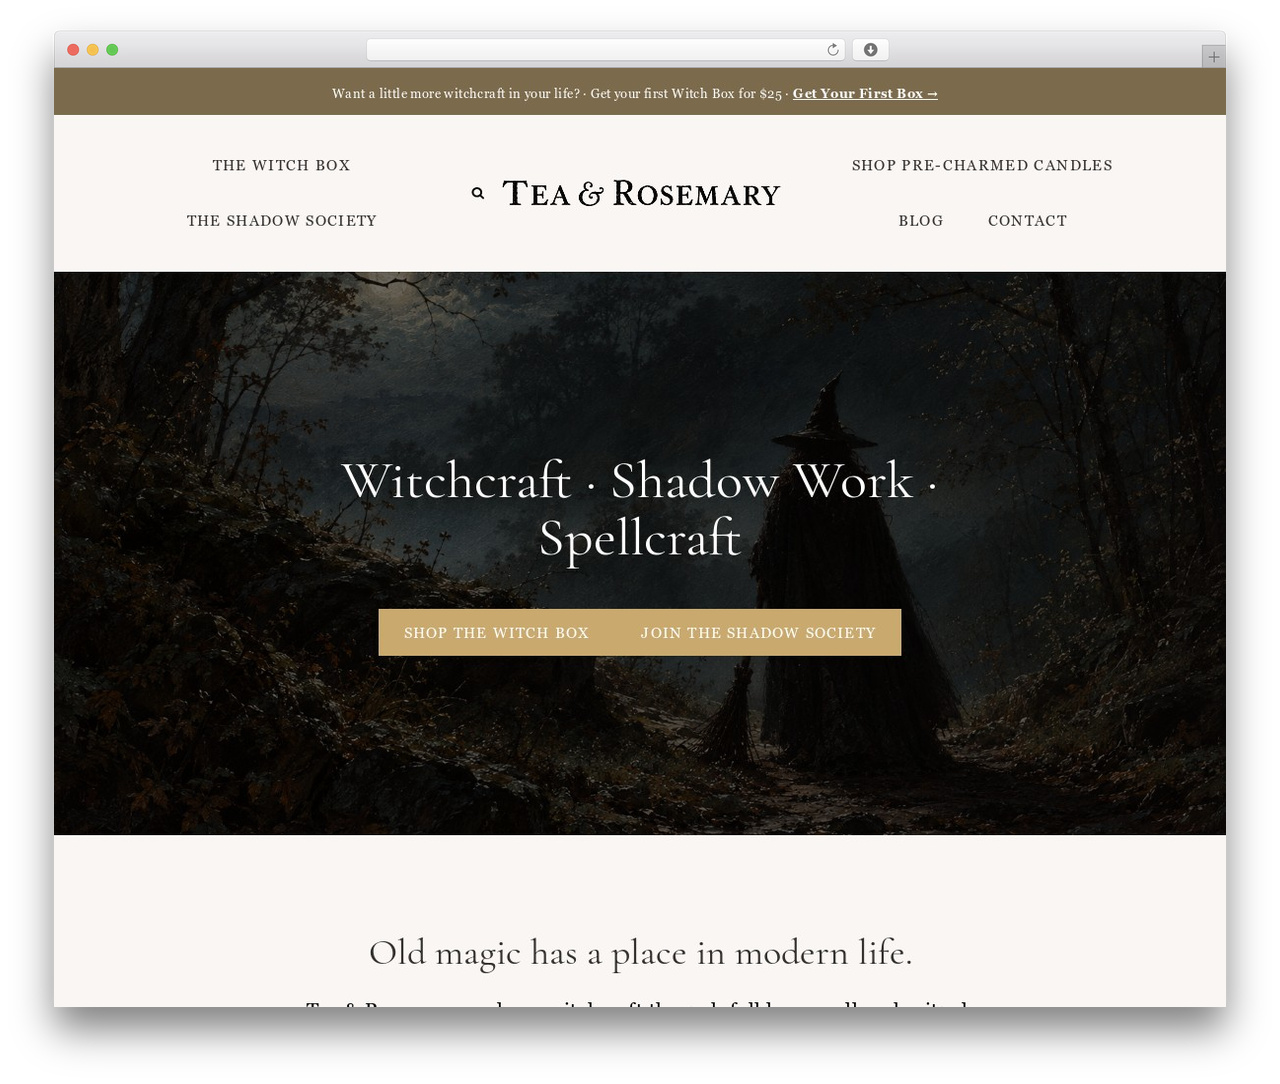Viewport: 1280px width, 1084px height.
Task: Click the heading Old magic has a place
Action: click(x=640, y=952)
